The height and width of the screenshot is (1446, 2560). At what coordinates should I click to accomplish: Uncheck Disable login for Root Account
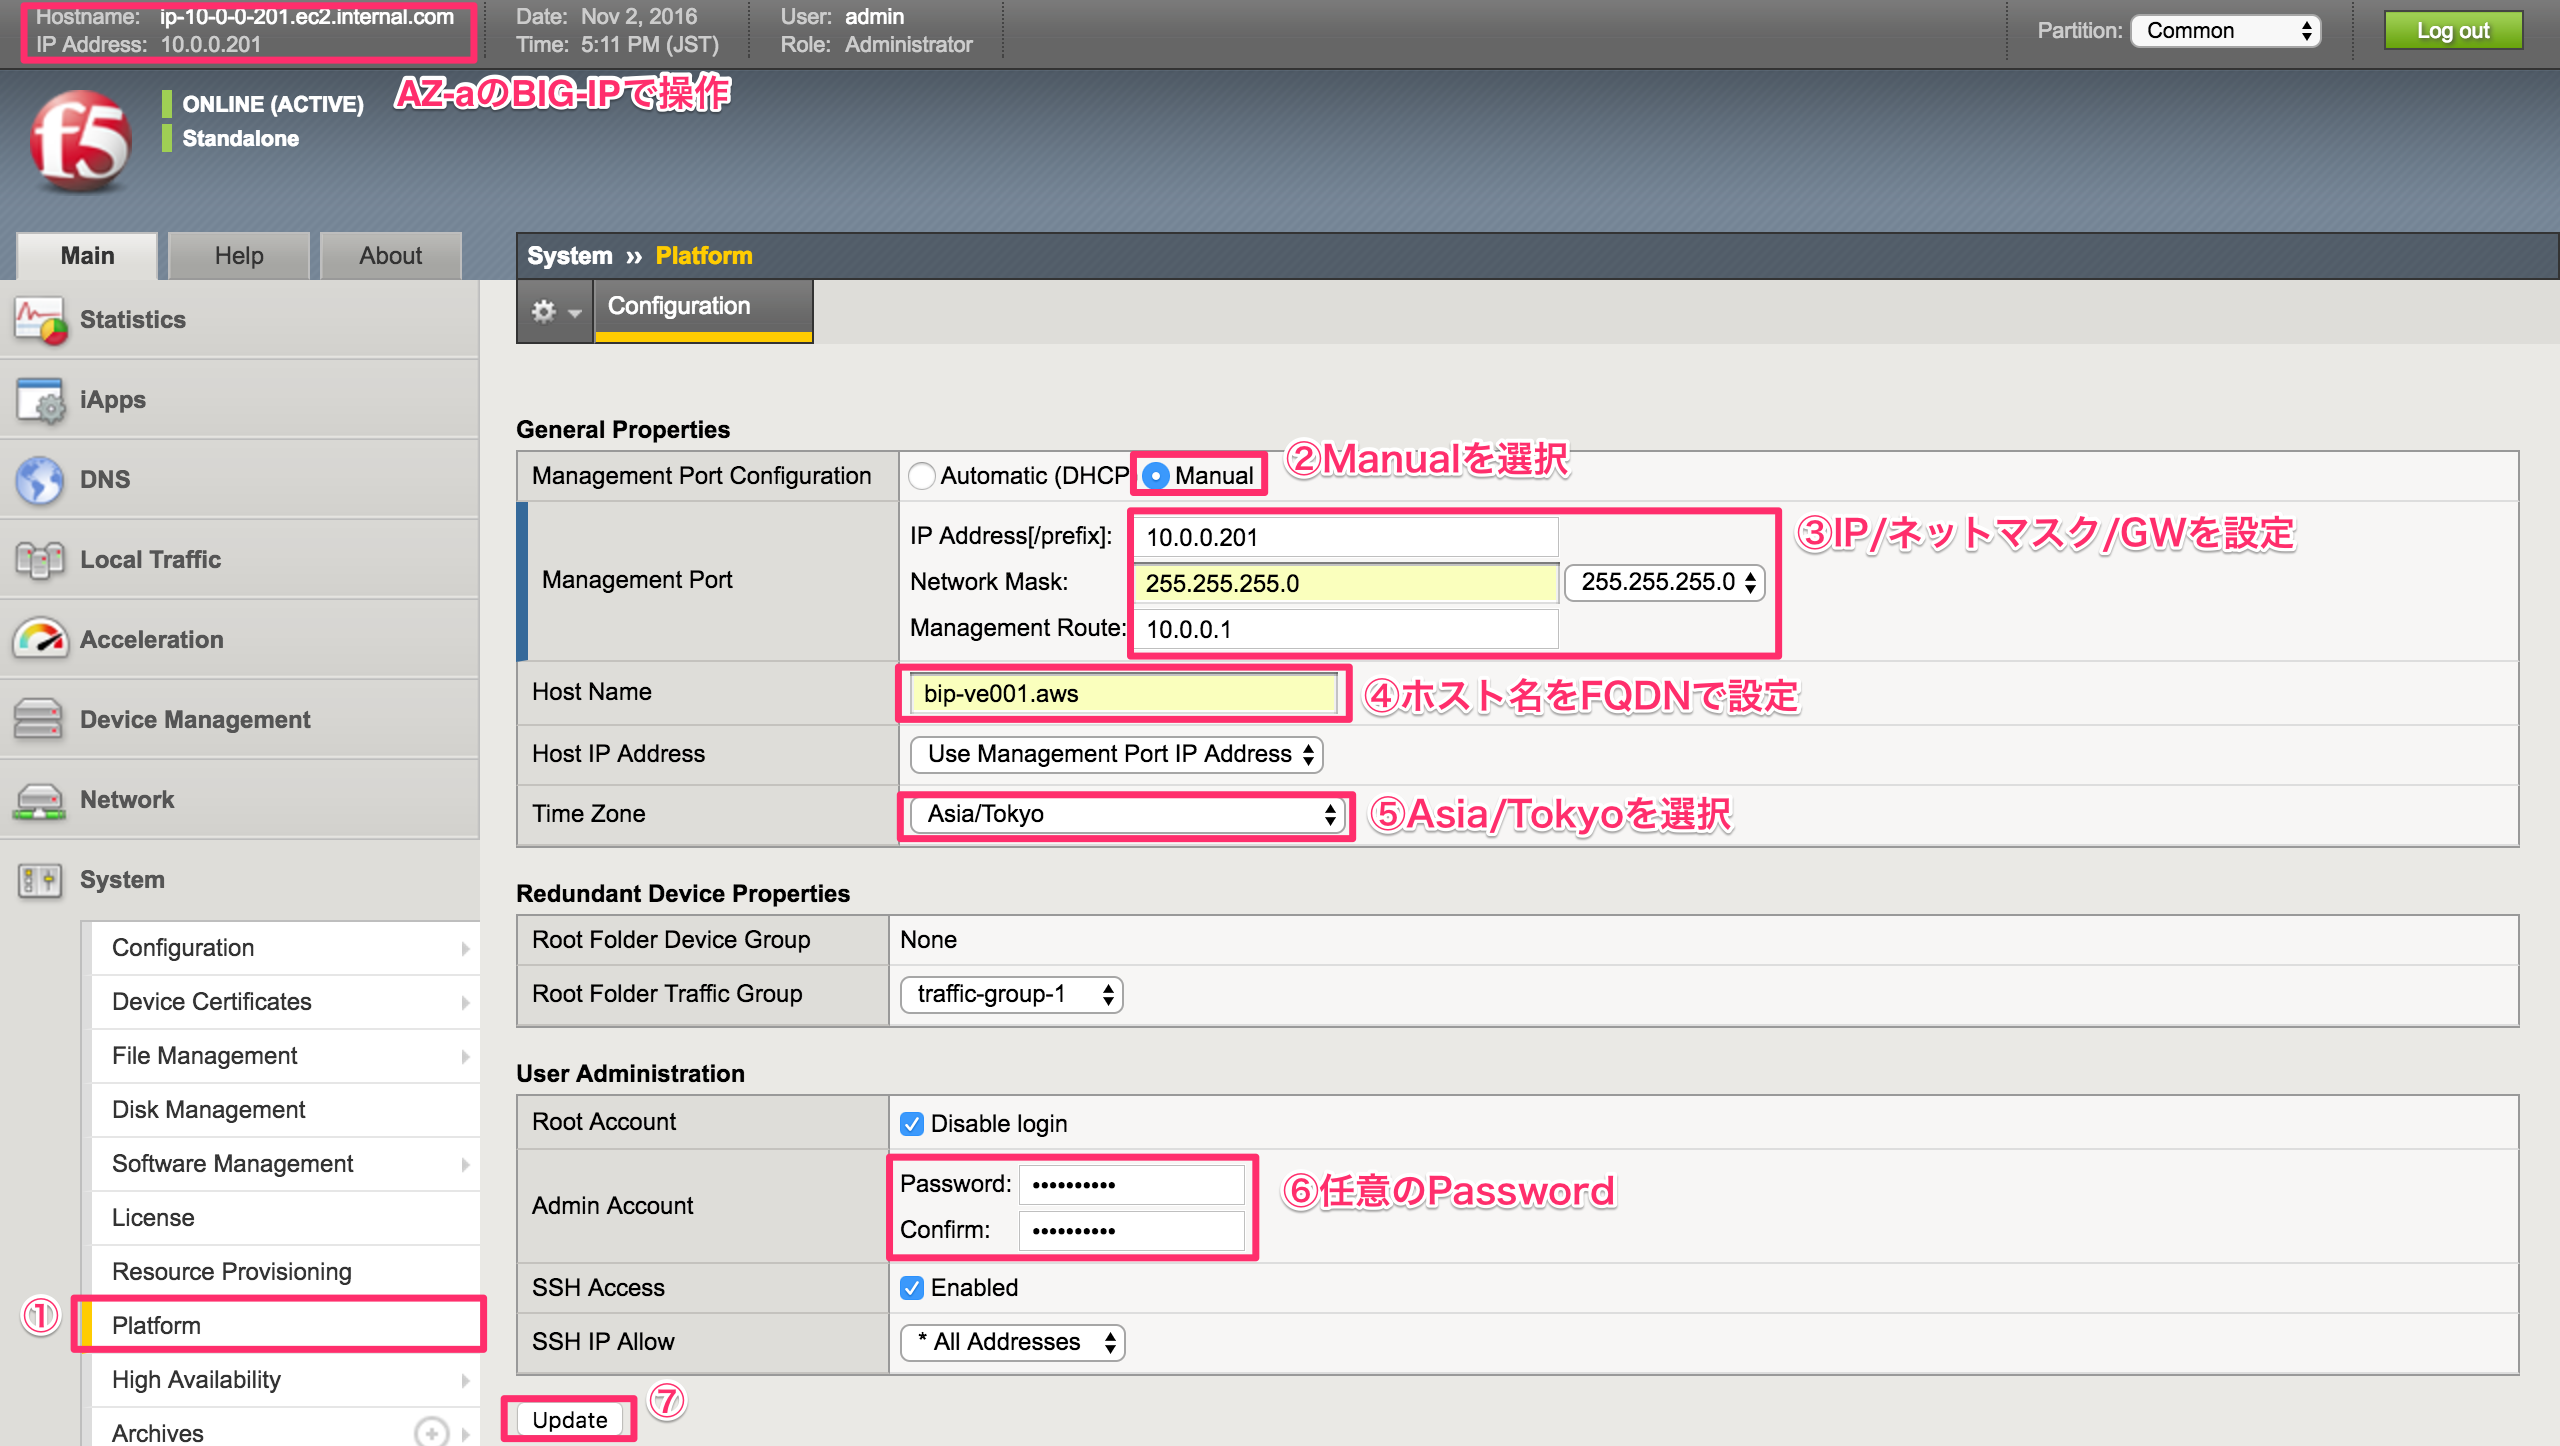point(911,1123)
